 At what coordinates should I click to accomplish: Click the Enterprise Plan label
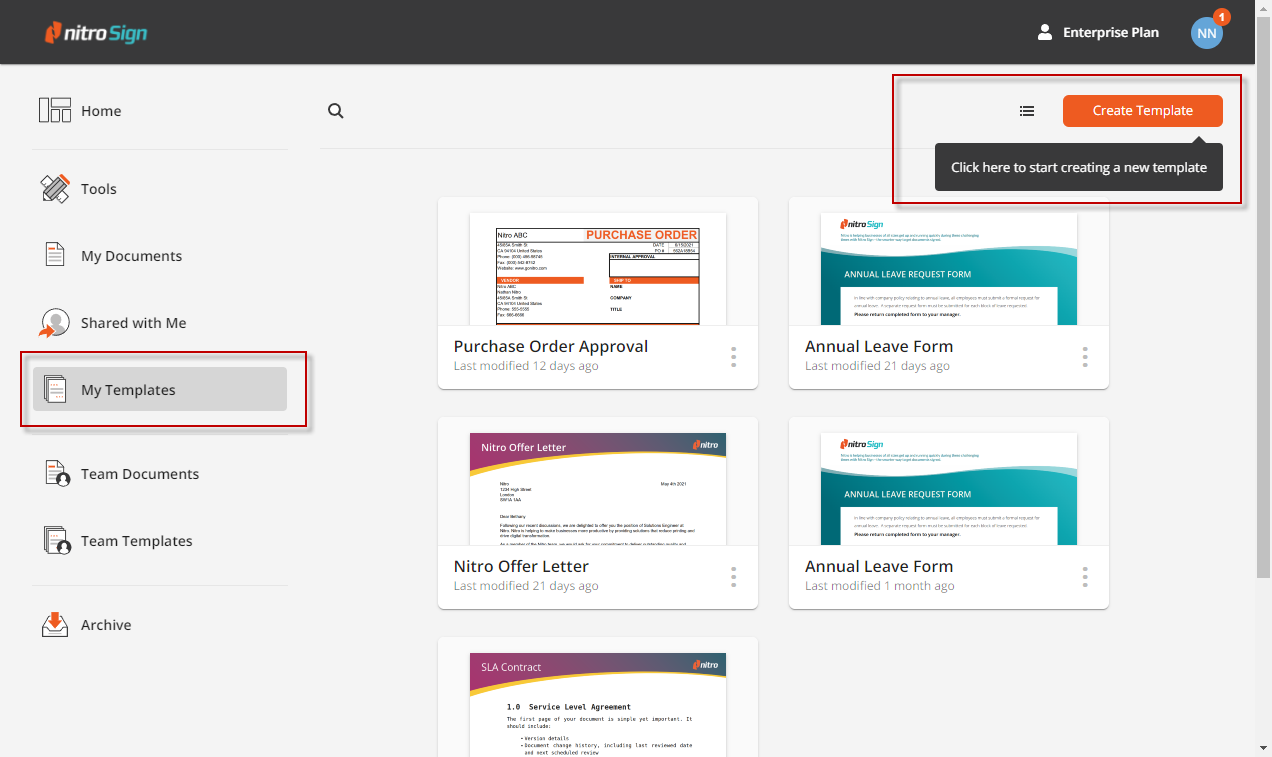click(x=1110, y=32)
